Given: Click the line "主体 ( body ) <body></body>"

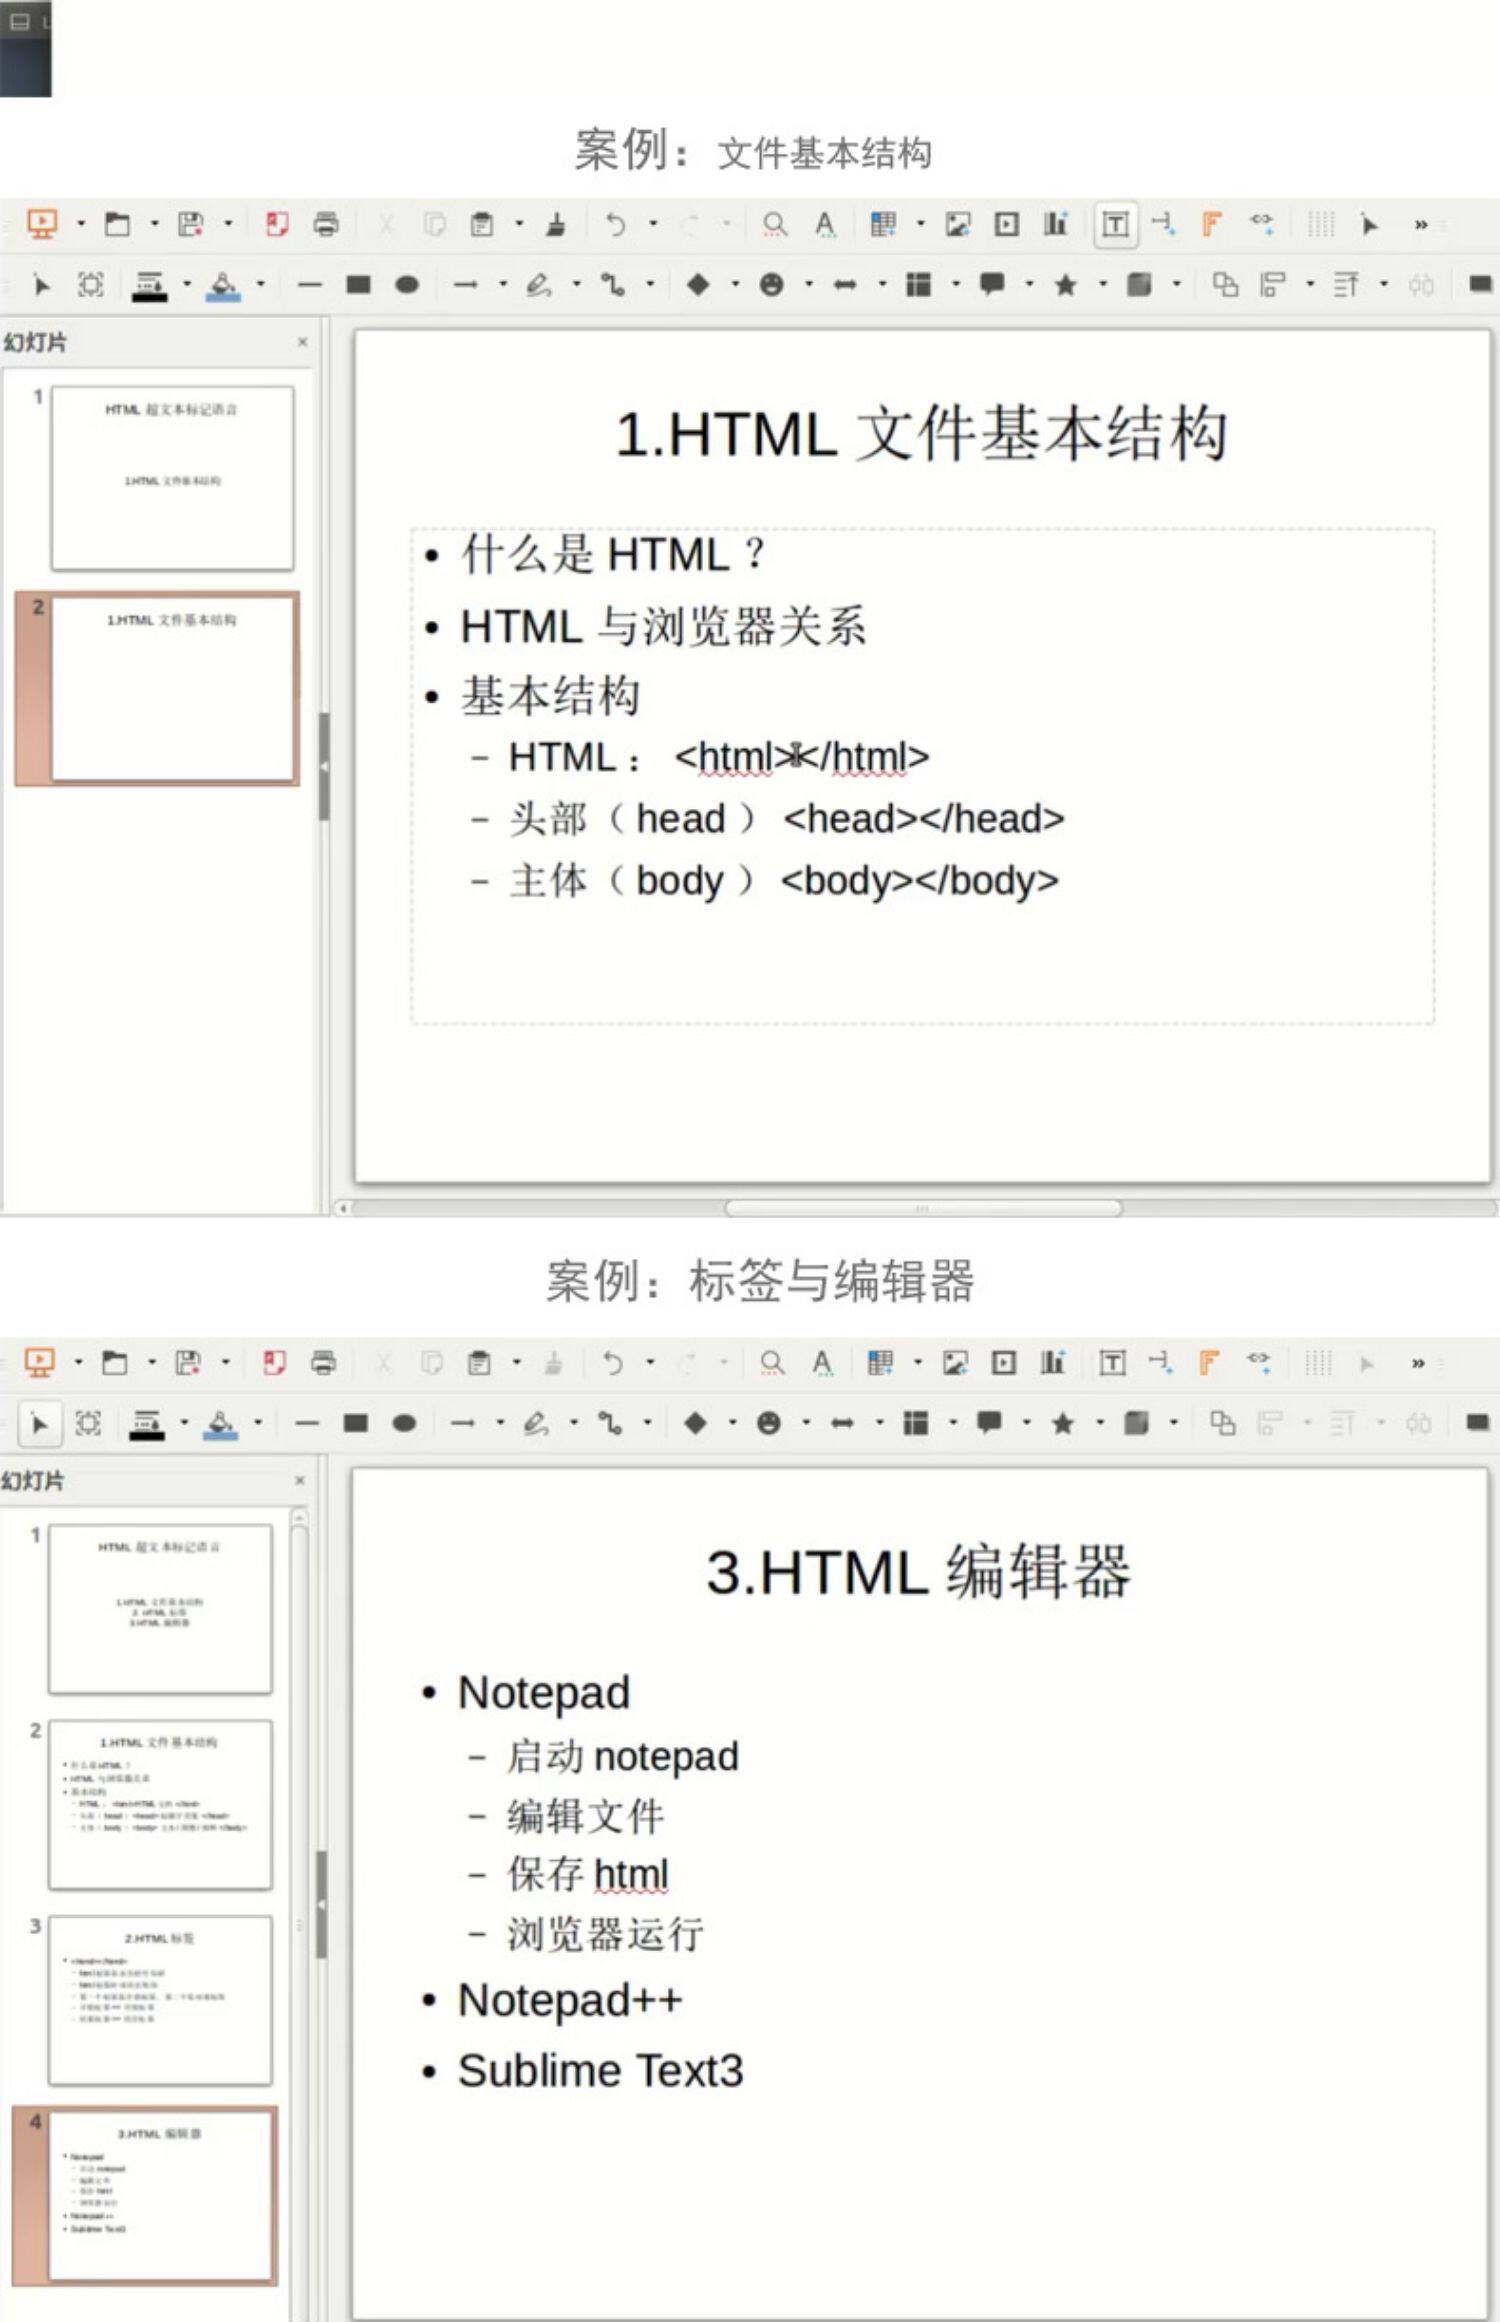Looking at the screenshot, I should [x=783, y=881].
